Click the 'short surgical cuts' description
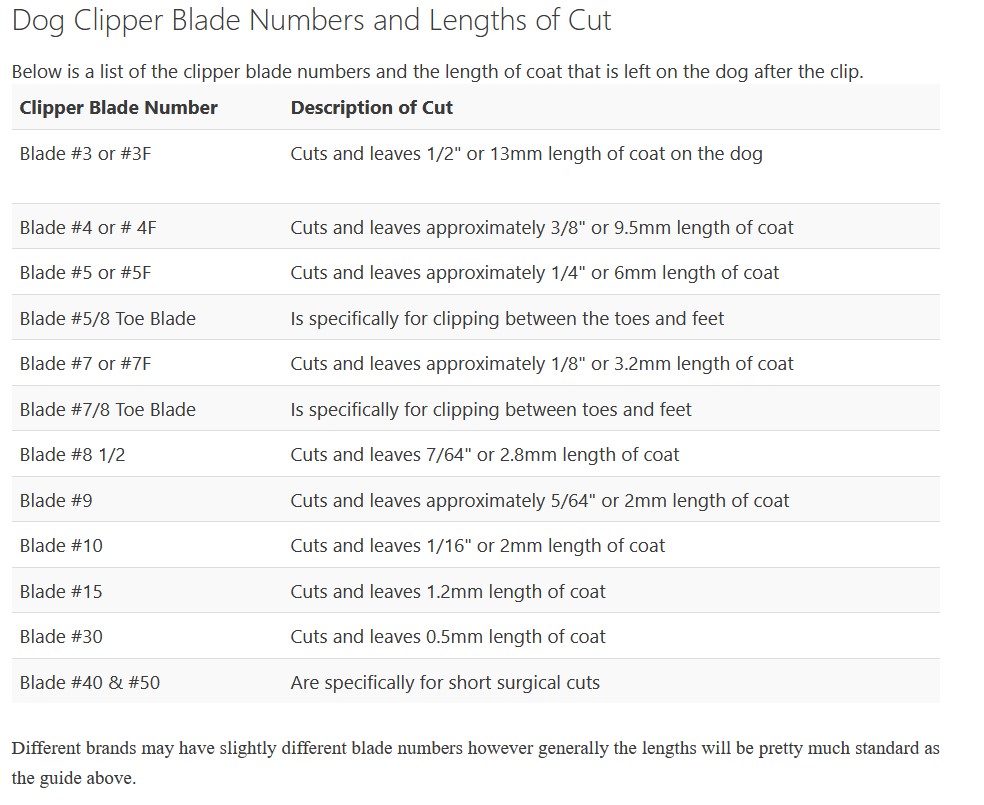Image resolution: width=984 pixels, height=805 pixels. pyautogui.click(x=445, y=682)
